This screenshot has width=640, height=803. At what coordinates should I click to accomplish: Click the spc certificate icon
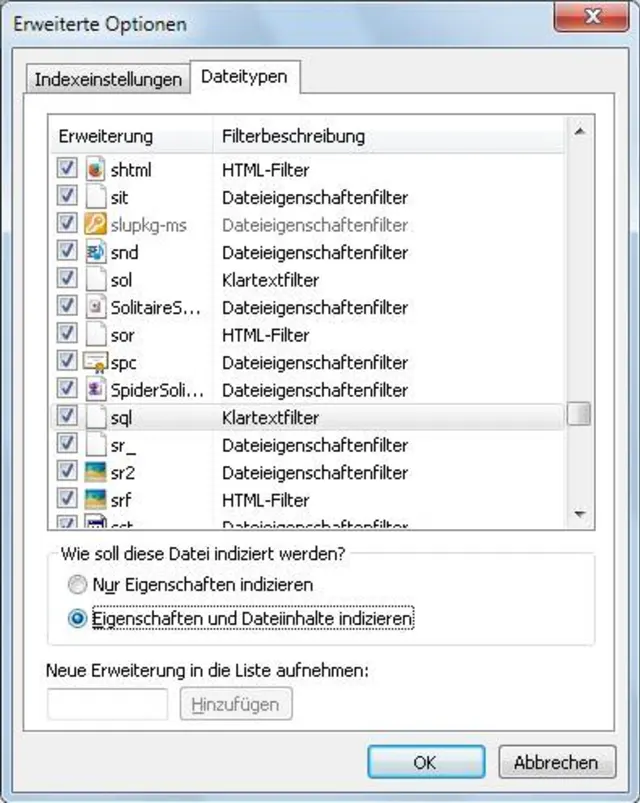click(x=95, y=363)
